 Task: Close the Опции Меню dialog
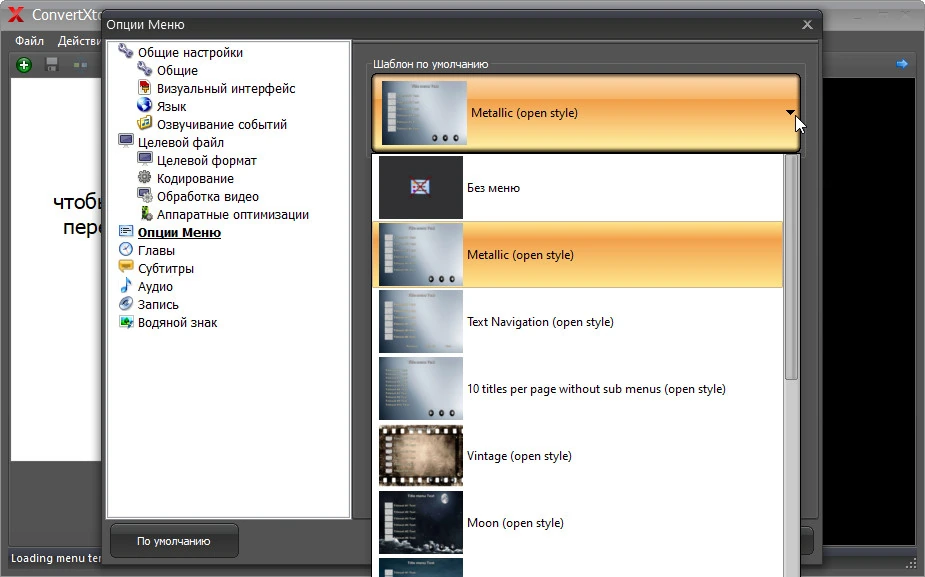pos(807,24)
